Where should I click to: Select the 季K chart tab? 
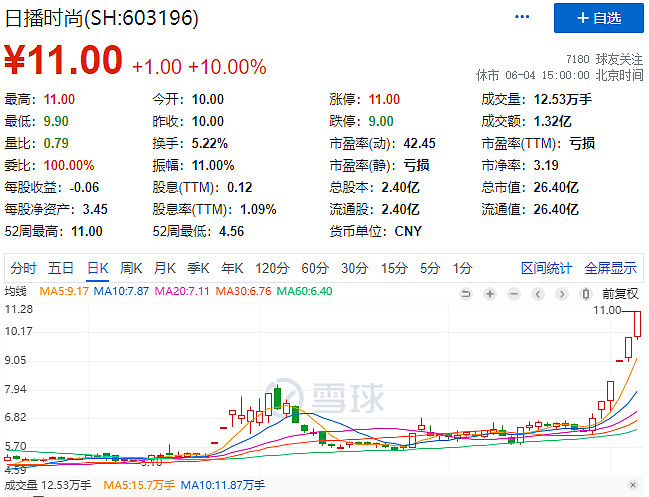click(198, 268)
